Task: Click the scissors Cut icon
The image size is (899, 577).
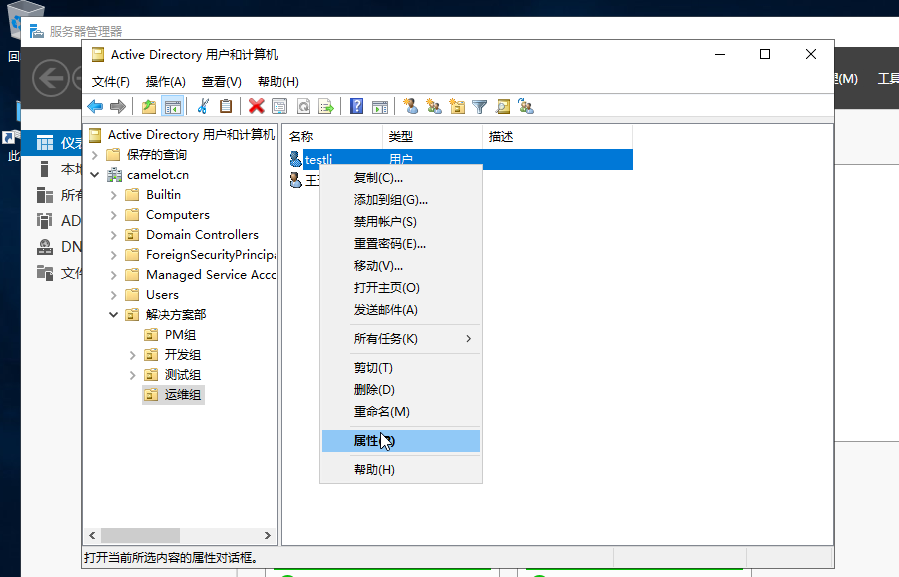Action: [203, 106]
